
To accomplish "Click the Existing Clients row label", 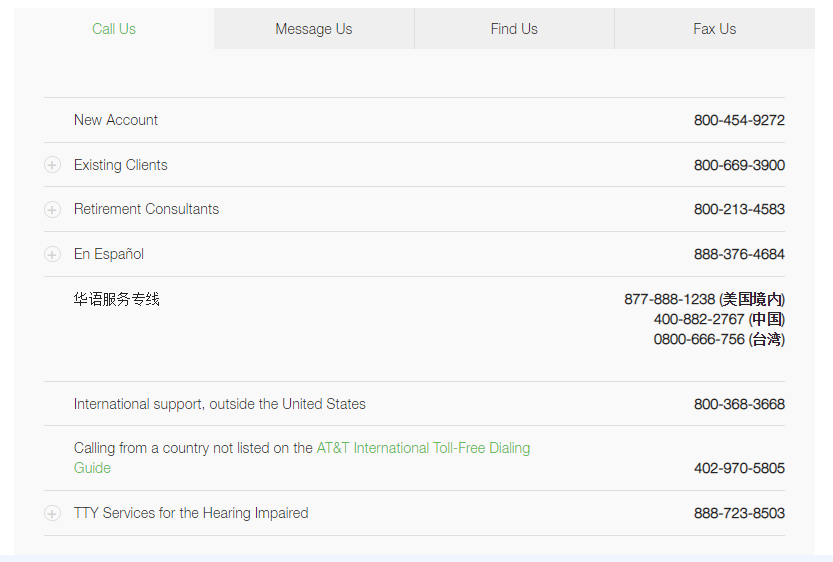I will [x=121, y=165].
